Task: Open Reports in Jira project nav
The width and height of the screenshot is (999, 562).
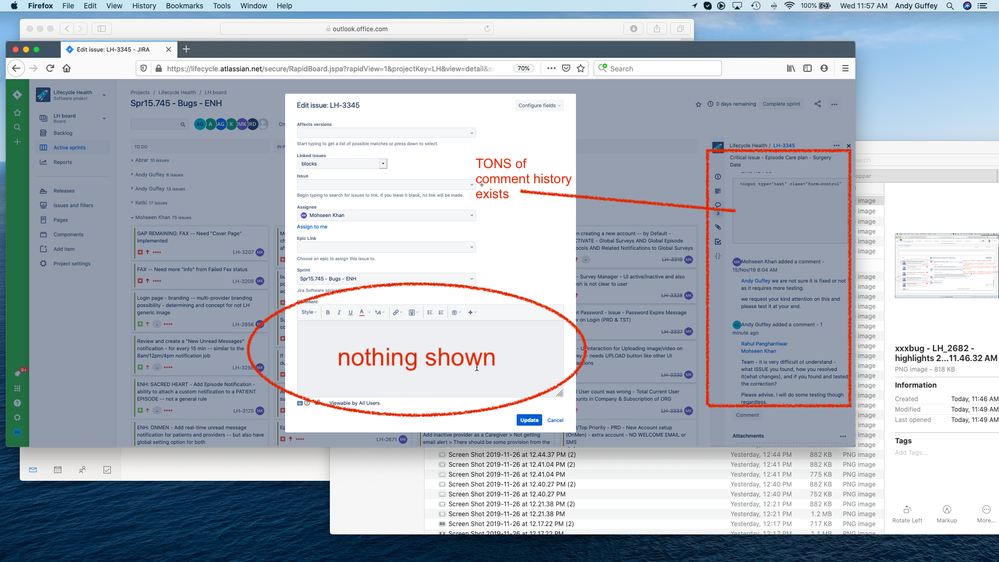Action: (x=62, y=162)
